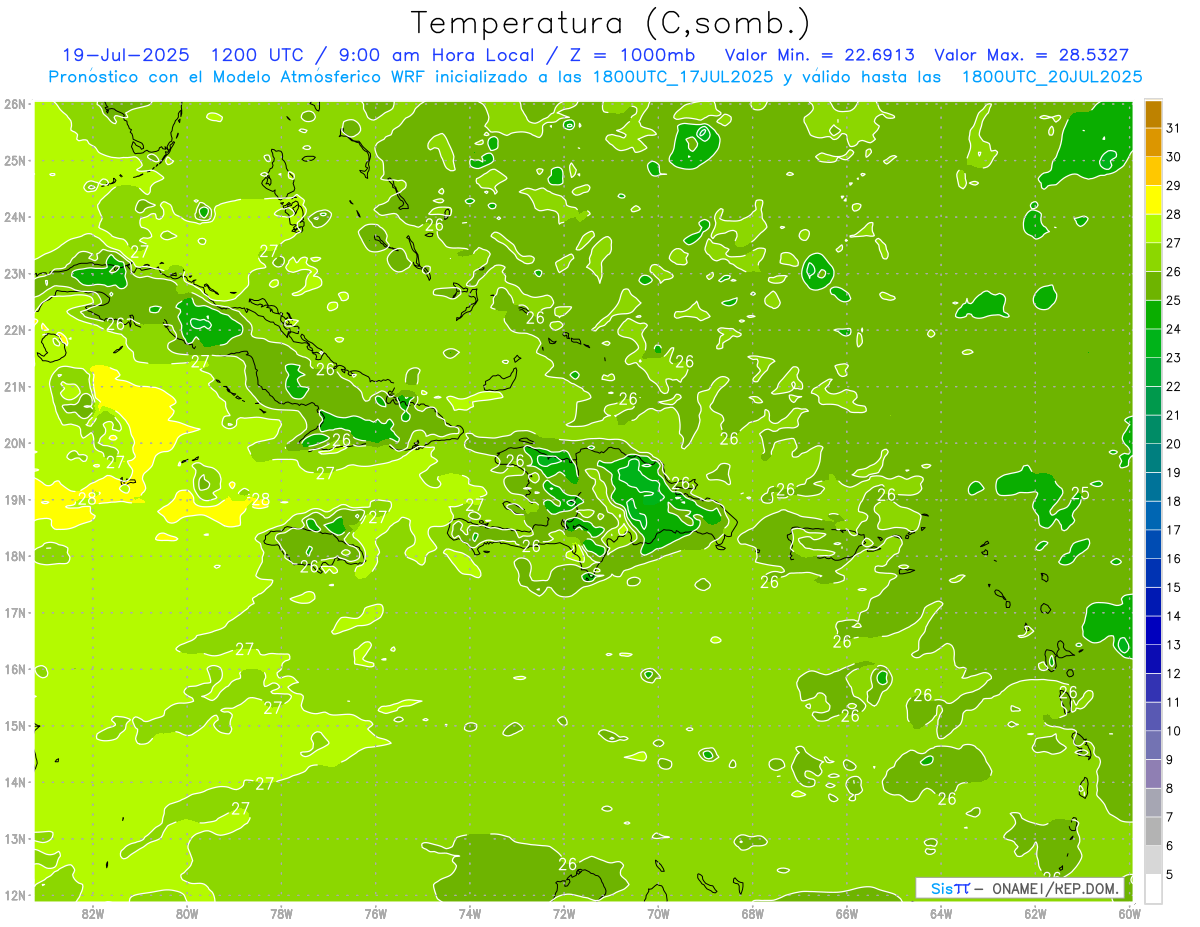Click the "76W" longitude axis label
The height and width of the screenshot is (927, 1200).
376,913
